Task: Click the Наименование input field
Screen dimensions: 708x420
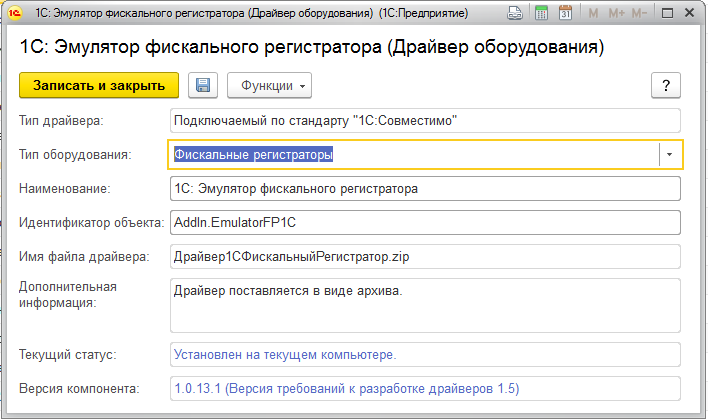Action: (425, 188)
